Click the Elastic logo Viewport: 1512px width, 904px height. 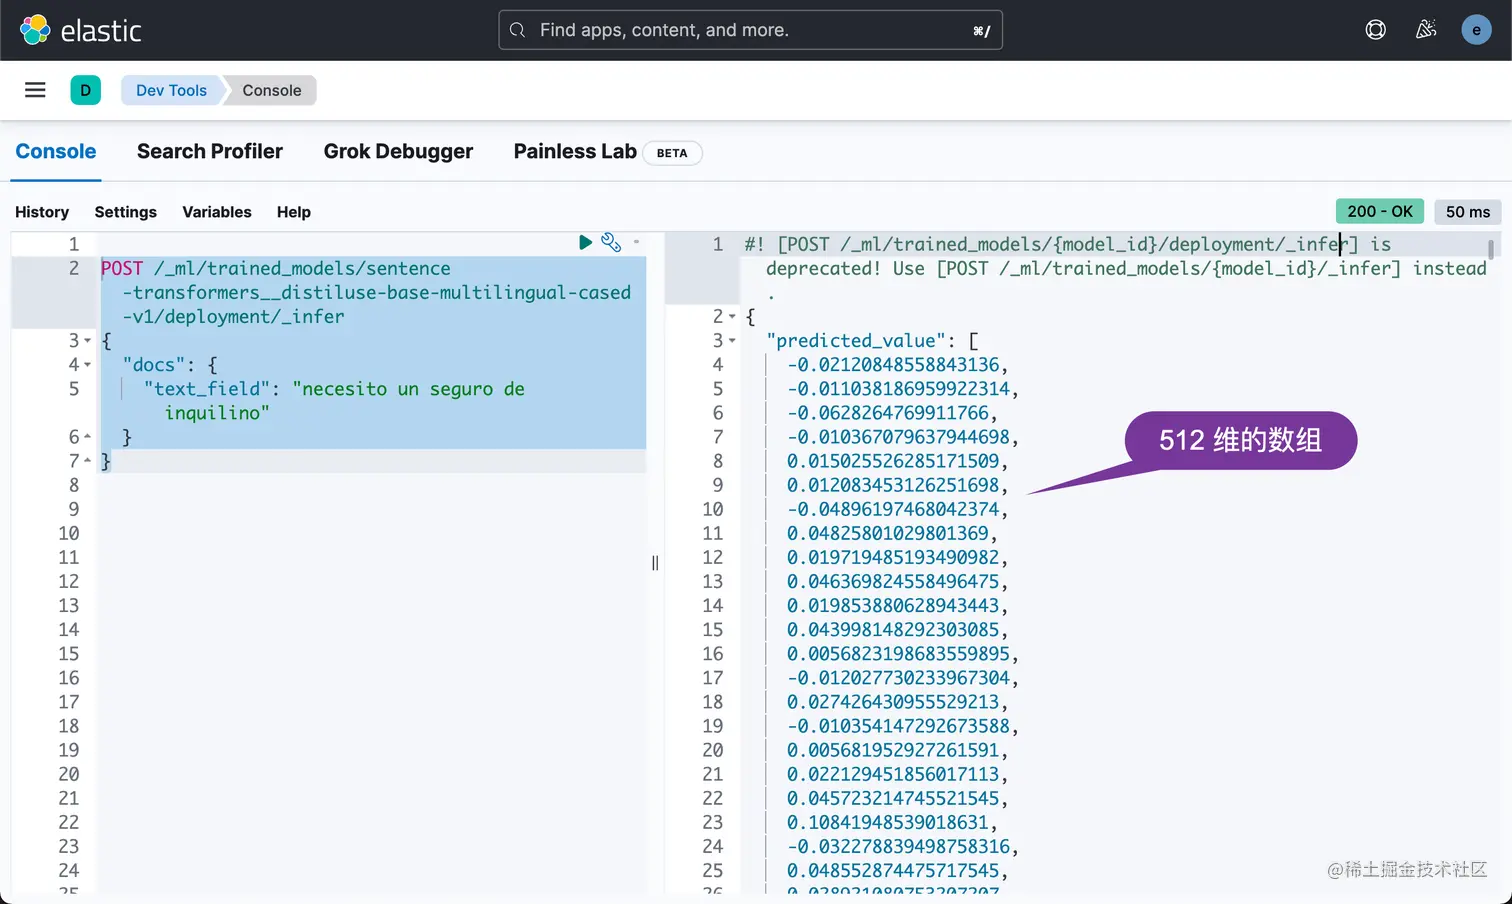point(80,30)
